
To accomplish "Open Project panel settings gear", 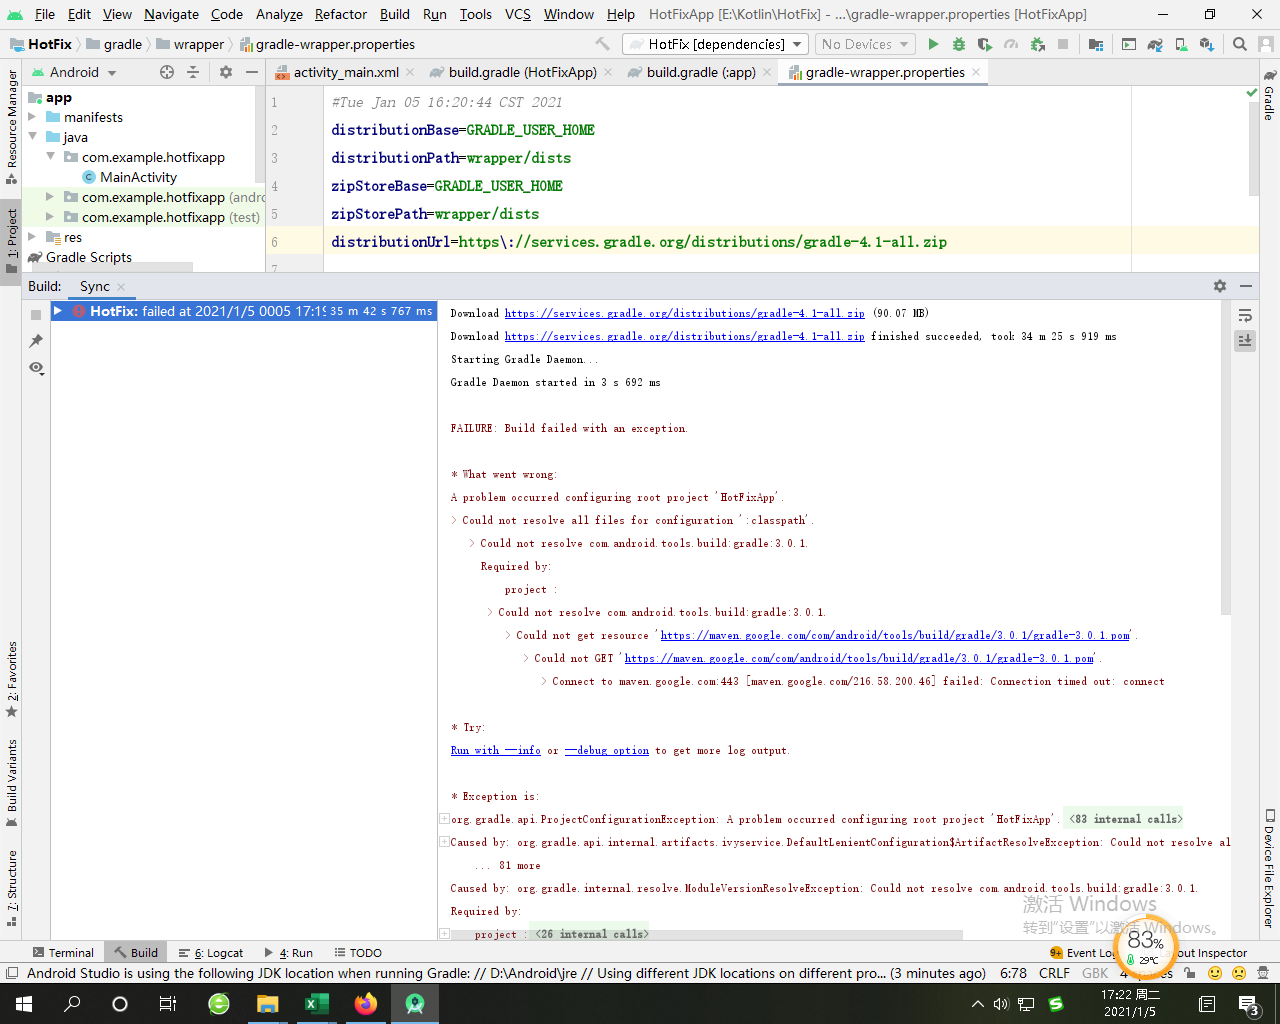I will coord(226,72).
